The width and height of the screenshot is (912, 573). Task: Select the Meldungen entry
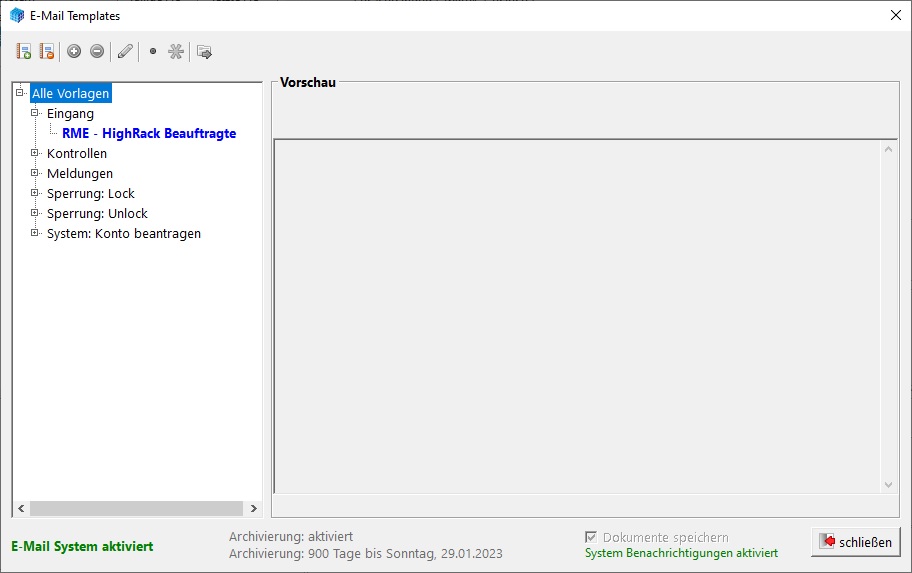coord(80,173)
